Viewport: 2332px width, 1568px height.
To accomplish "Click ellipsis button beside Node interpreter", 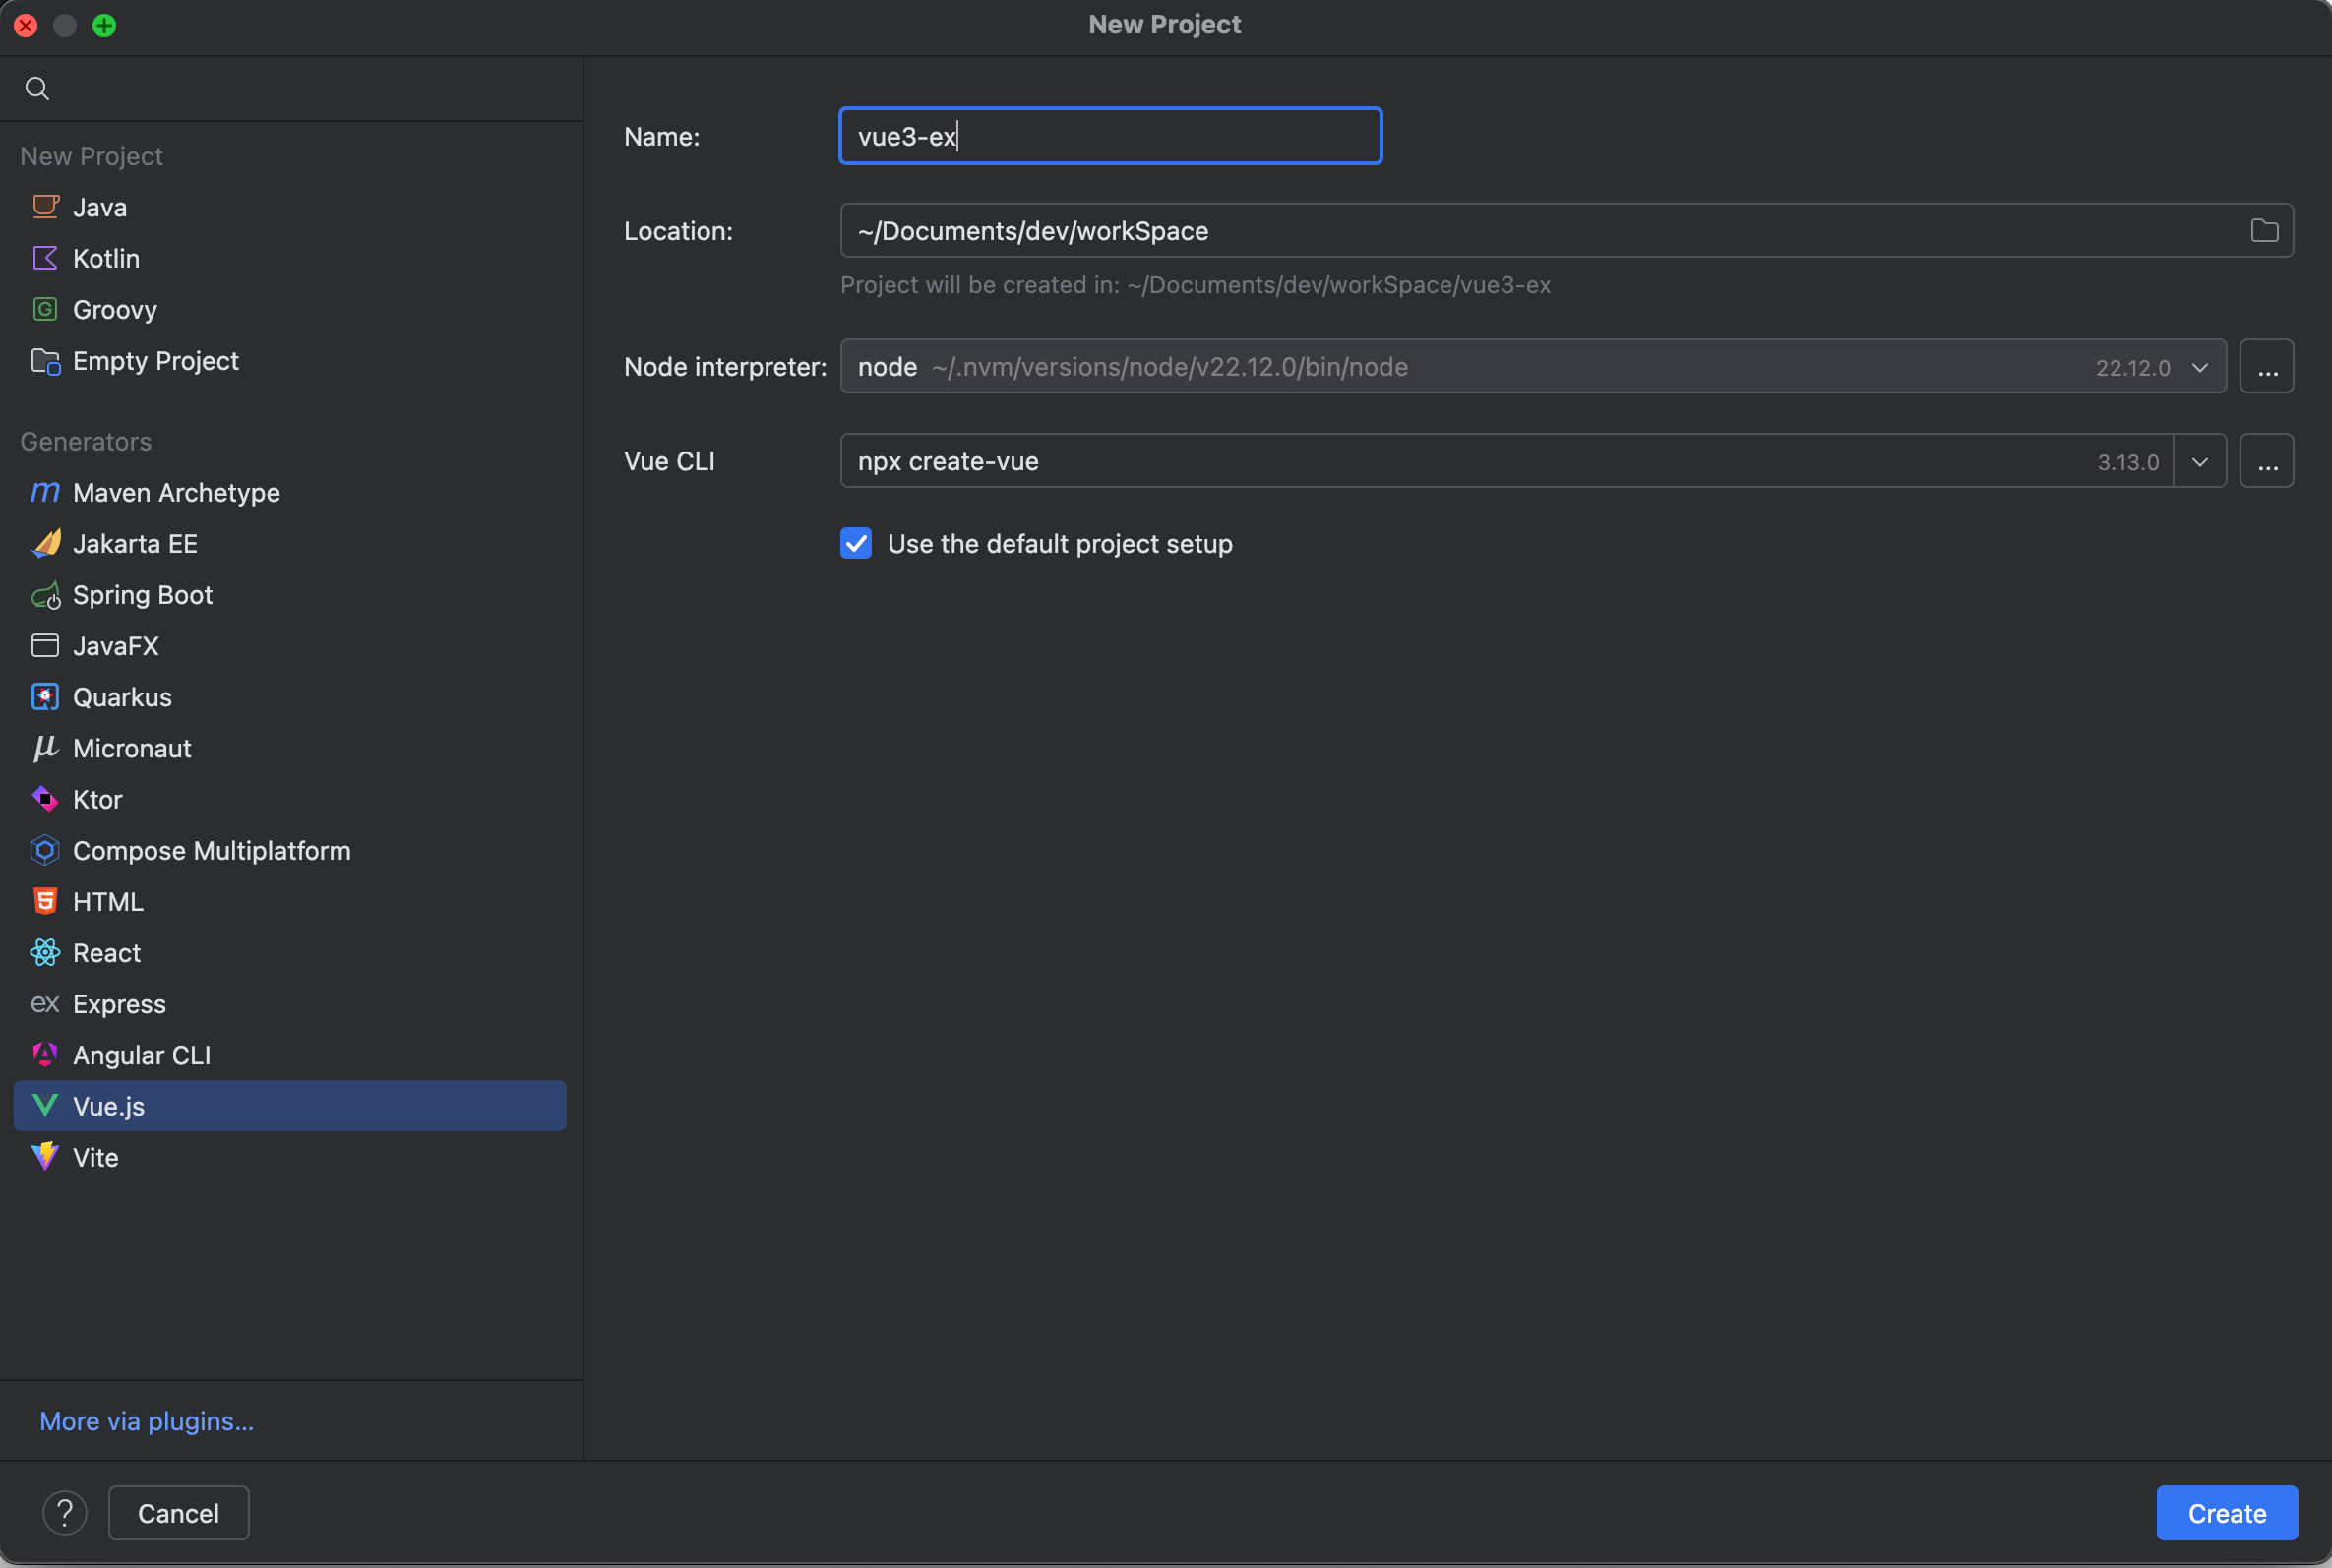I will (2267, 367).
